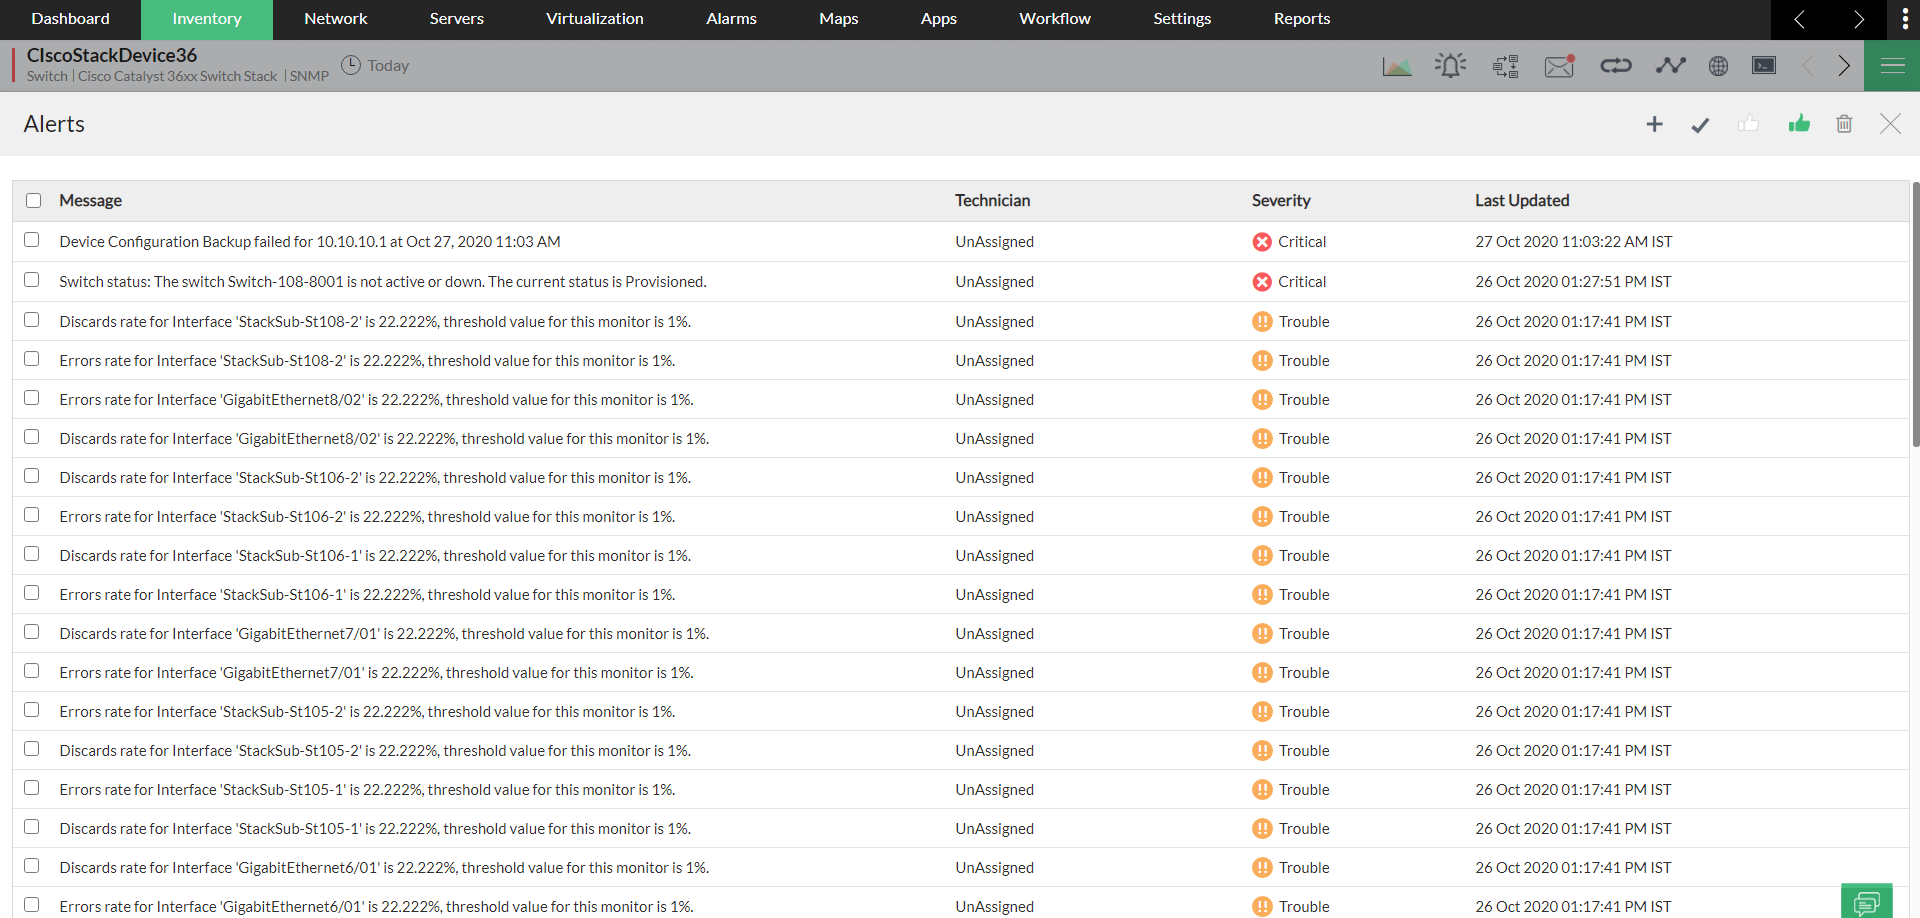The width and height of the screenshot is (1920, 918).
Task: View alarm notifications via the bell icon
Action: [x=1451, y=65]
